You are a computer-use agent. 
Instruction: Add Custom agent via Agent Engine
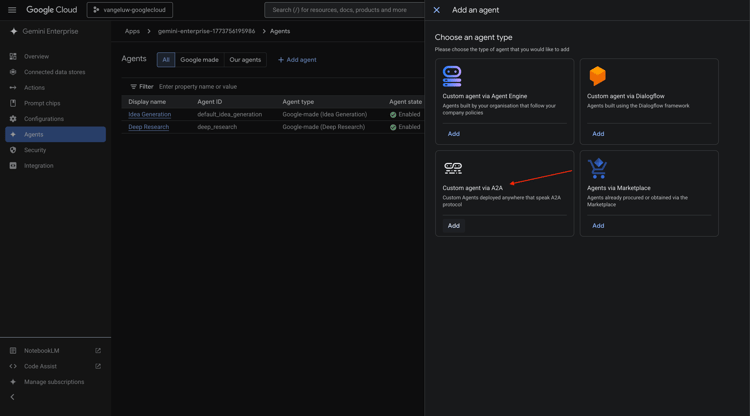point(453,134)
